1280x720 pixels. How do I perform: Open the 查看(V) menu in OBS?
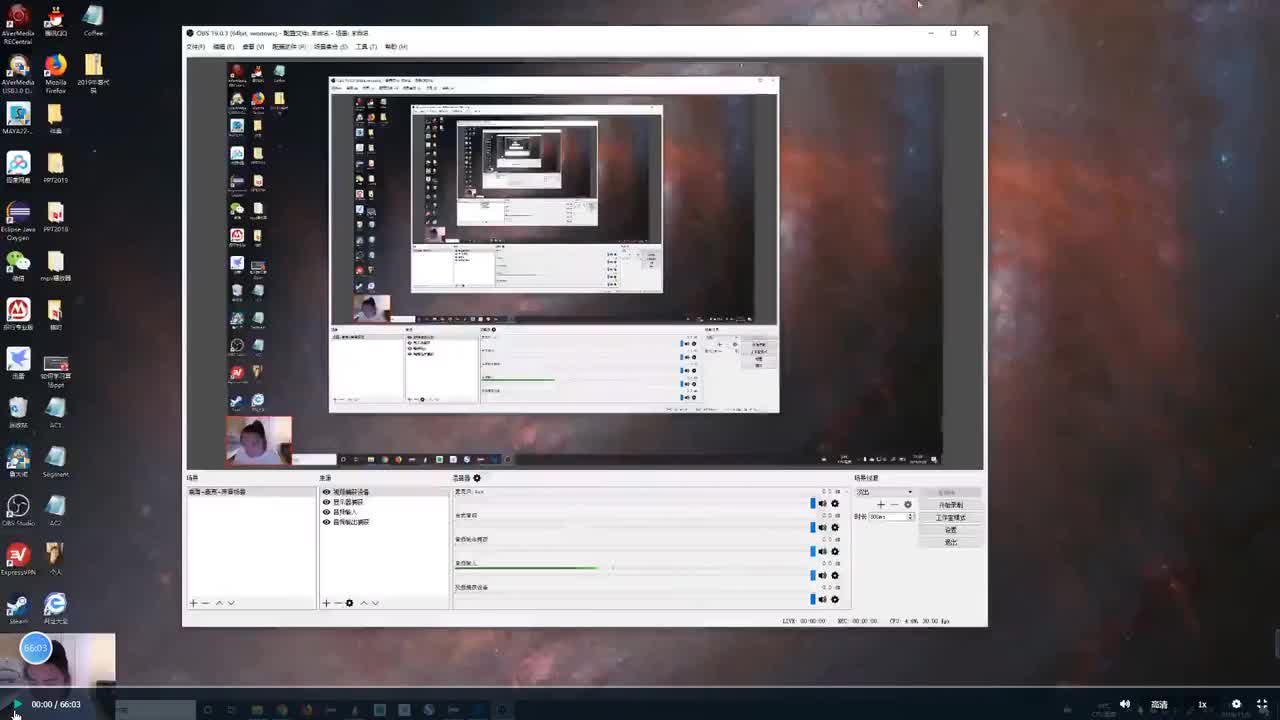click(x=253, y=47)
